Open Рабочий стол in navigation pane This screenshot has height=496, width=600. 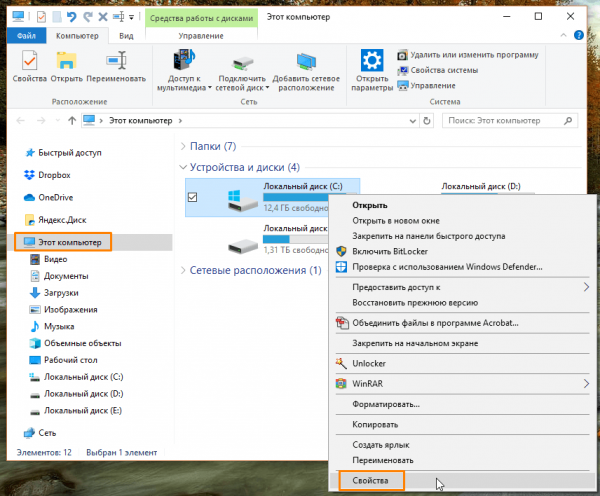[x=64, y=360]
